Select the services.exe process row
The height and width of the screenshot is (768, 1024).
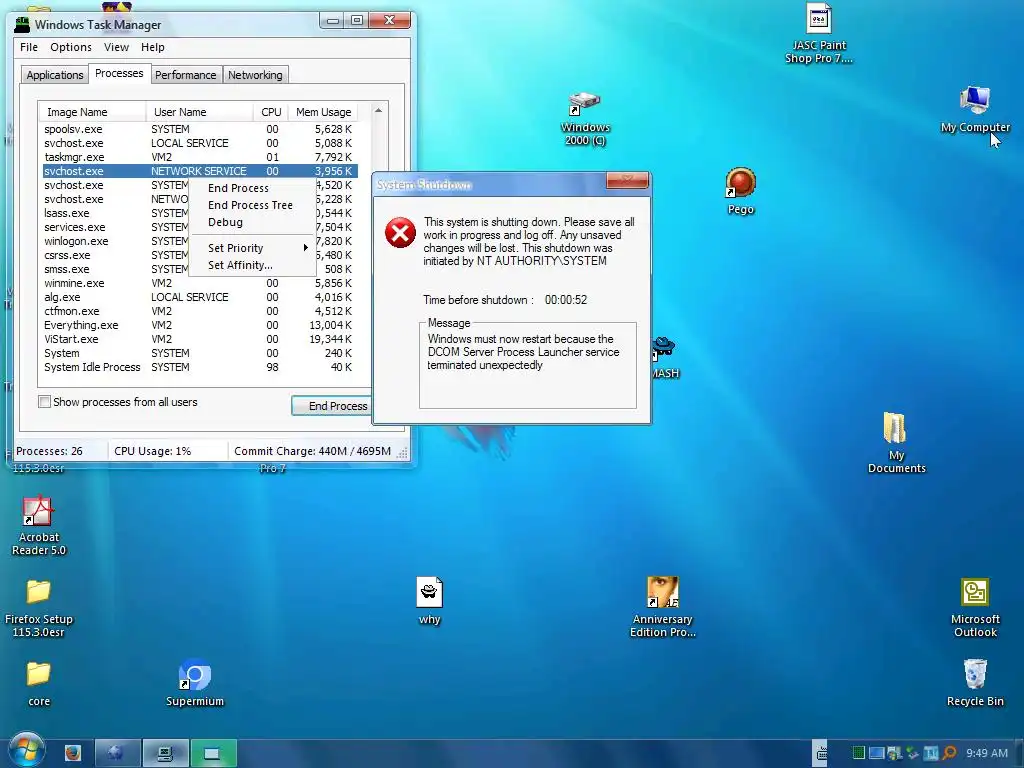pyautogui.click(x=115, y=227)
